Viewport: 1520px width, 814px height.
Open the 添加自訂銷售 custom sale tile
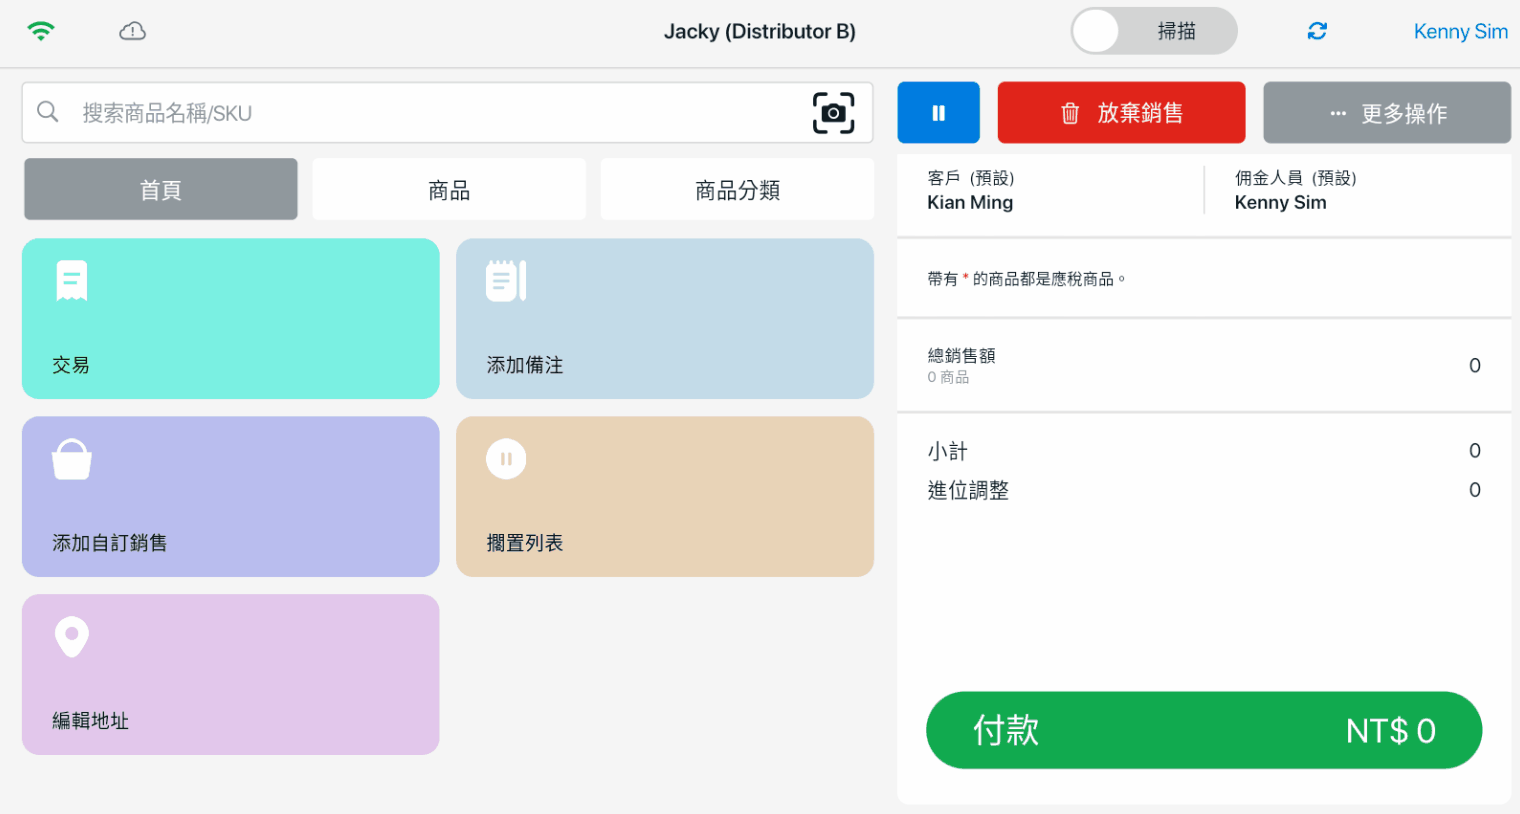[231, 496]
